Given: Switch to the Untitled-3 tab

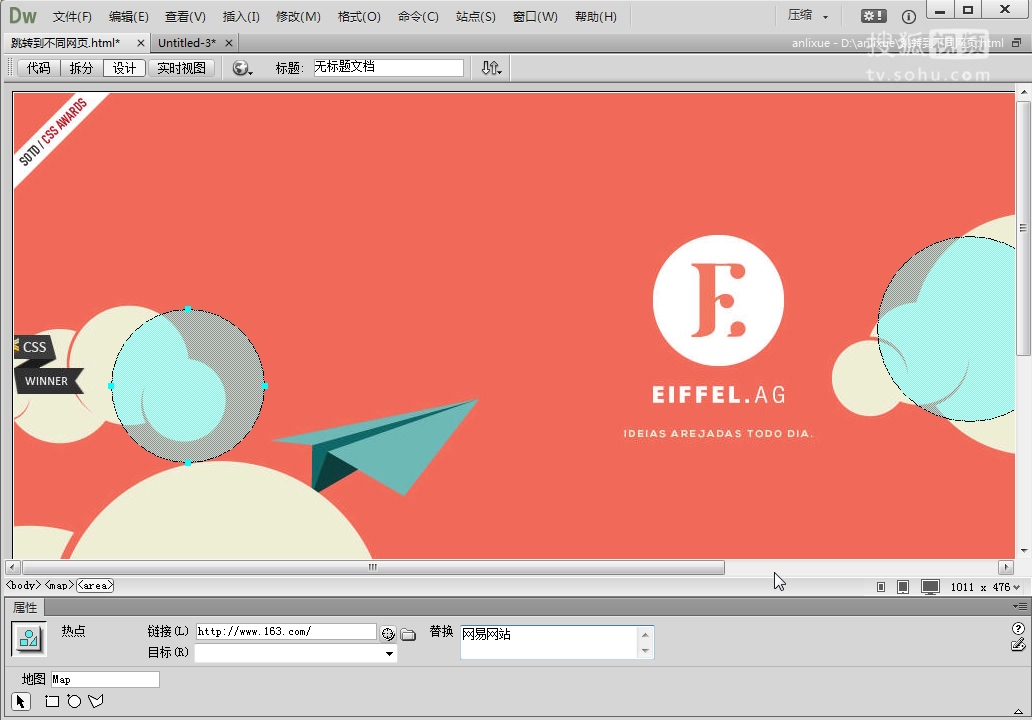Looking at the screenshot, I should [x=187, y=43].
